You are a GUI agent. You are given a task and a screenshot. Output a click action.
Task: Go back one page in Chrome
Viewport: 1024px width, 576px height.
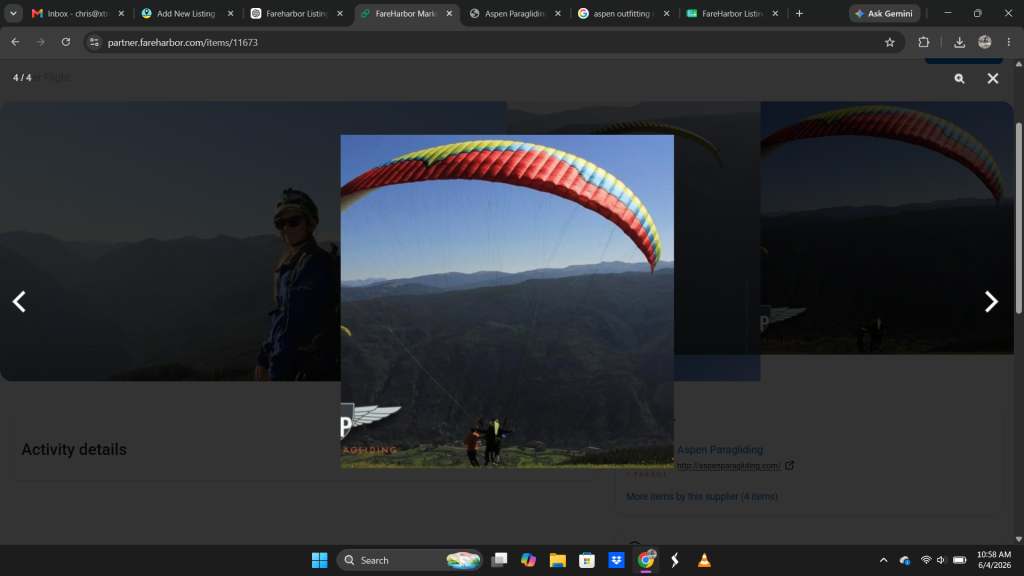15,42
